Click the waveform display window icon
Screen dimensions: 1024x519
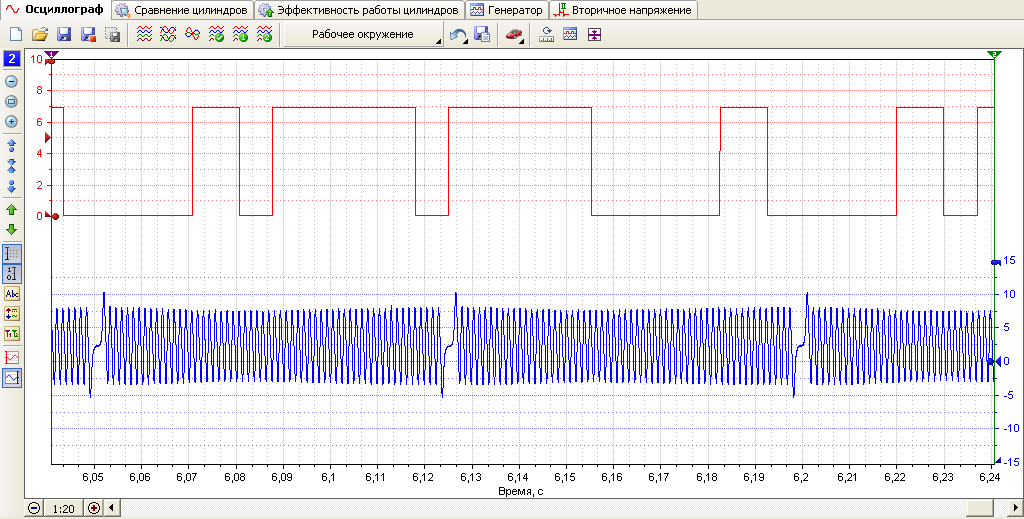tap(570, 35)
